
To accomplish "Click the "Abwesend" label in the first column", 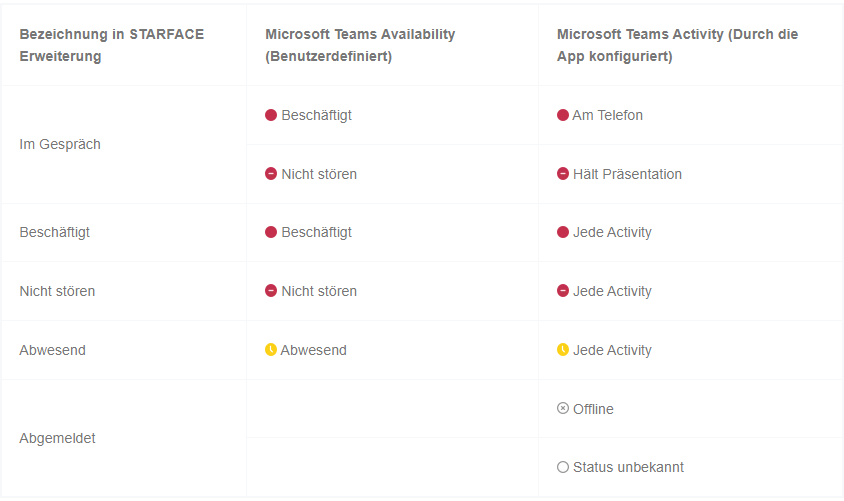I will [53, 350].
